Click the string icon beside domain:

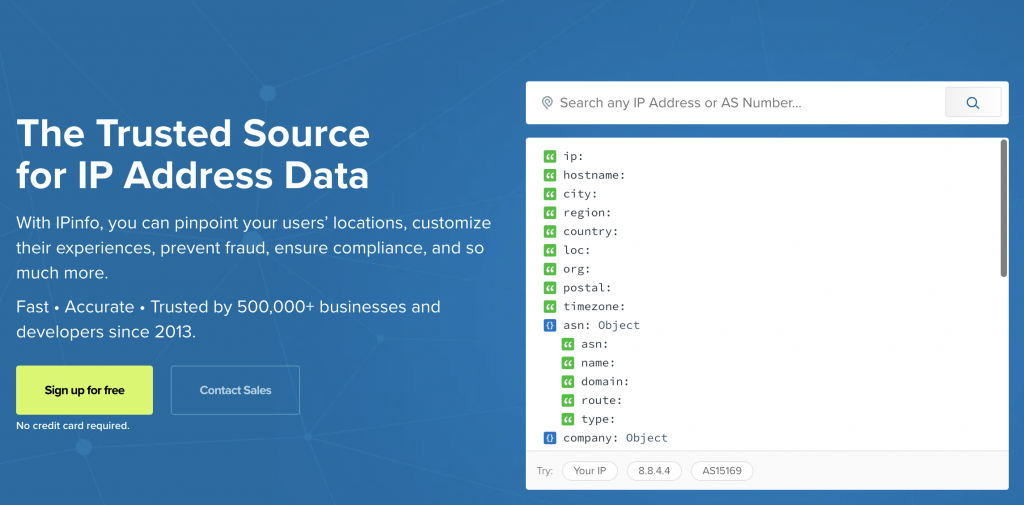(568, 382)
